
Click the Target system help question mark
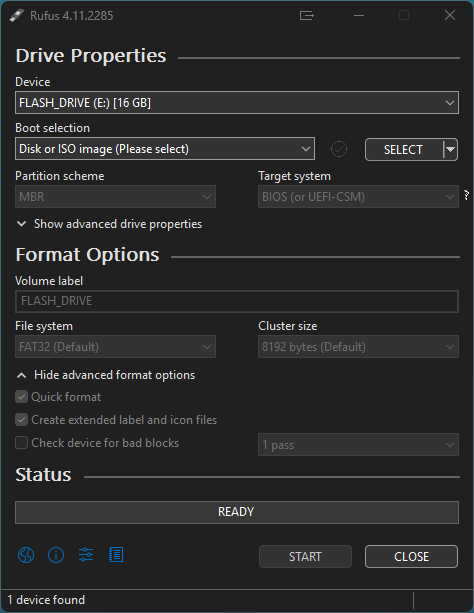(x=466, y=195)
